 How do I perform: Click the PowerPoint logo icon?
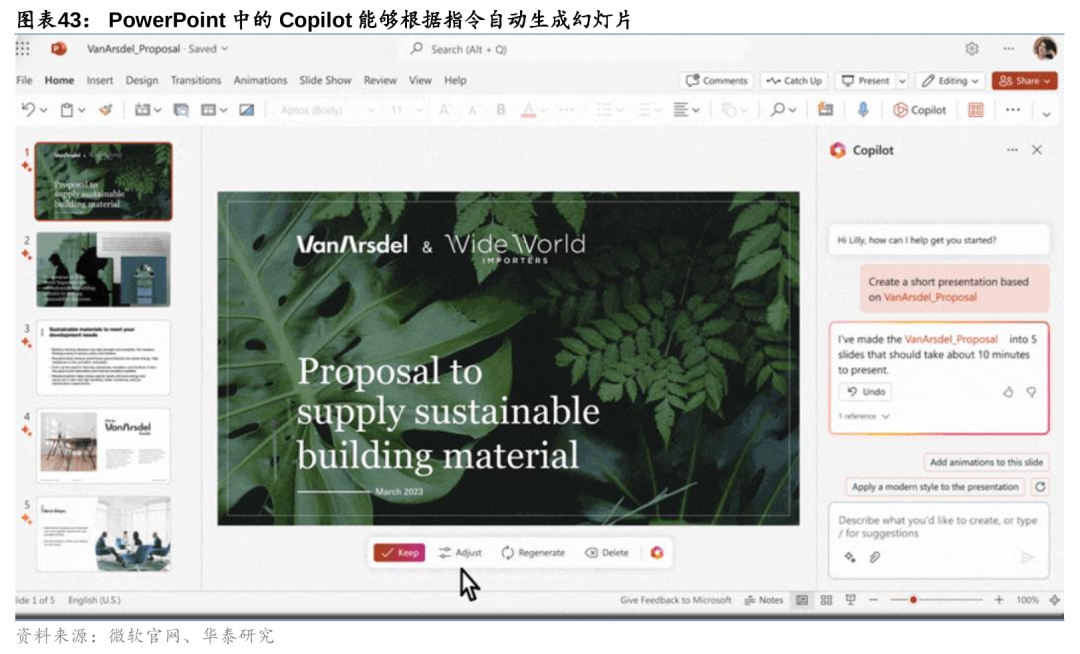click(x=59, y=49)
